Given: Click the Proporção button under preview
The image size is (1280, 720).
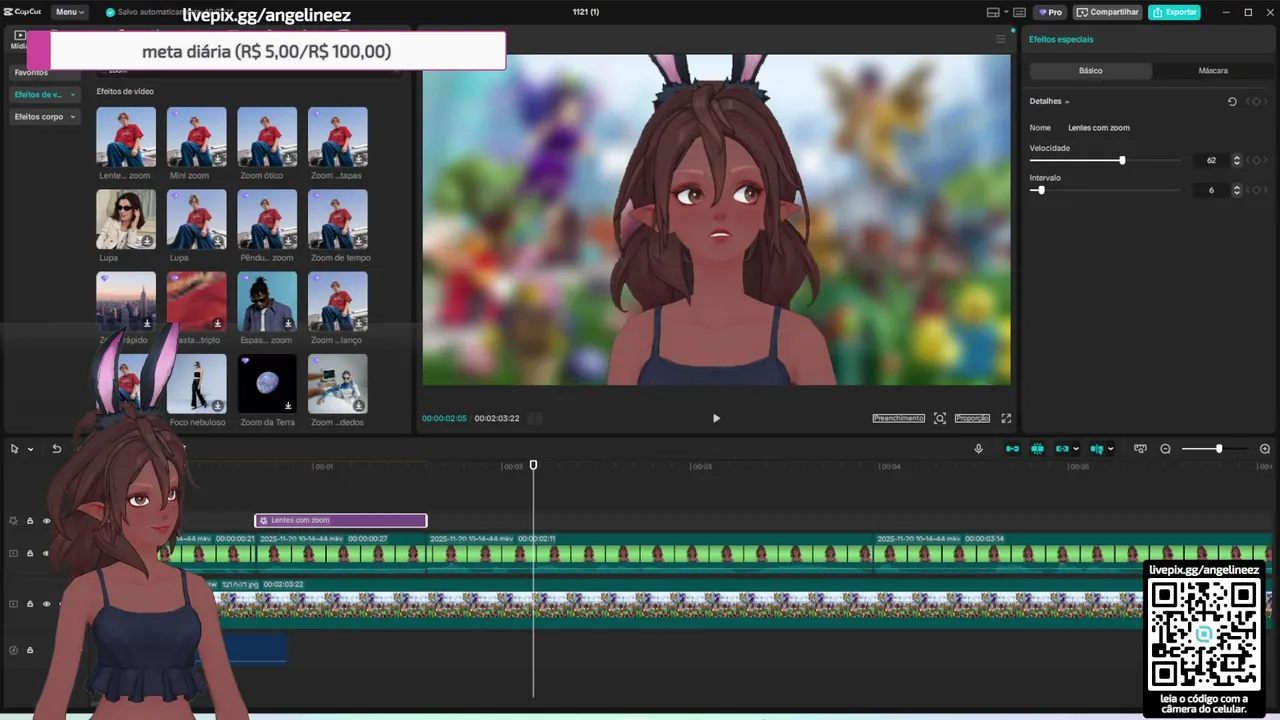Looking at the screenshot, I should coord(972,418).
